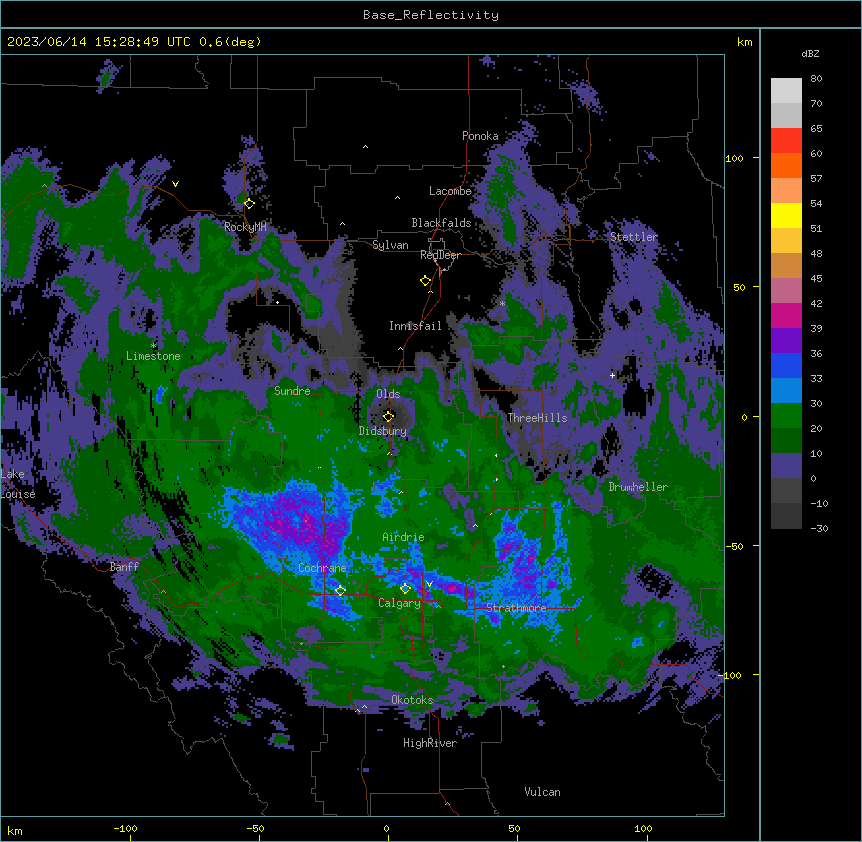
Task: Select the RedDeer city label
Action: coord(440,255)
